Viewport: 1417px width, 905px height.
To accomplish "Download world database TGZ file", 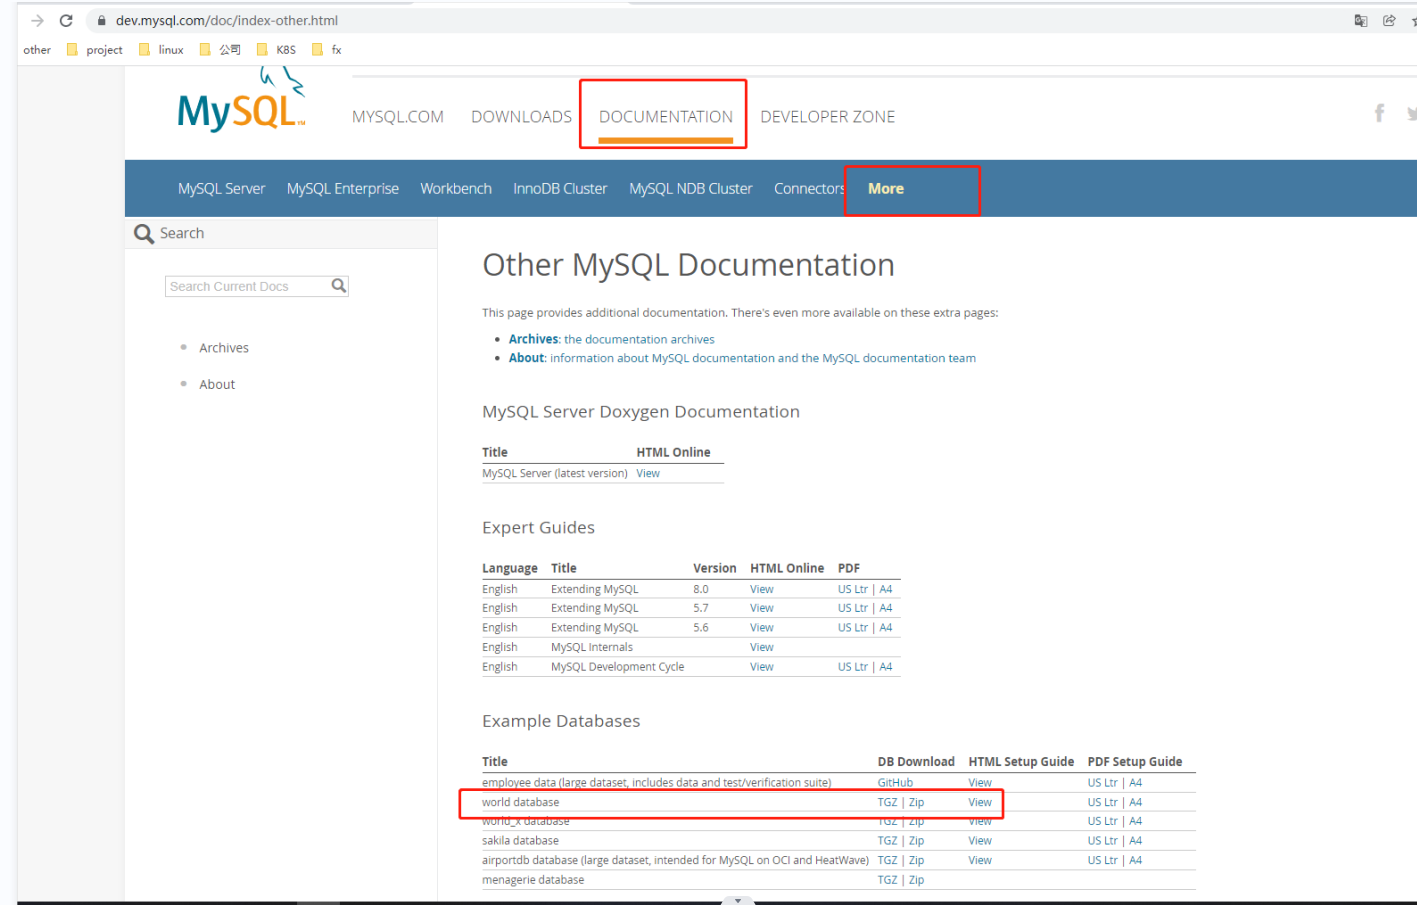I will [x=888, y=803].
